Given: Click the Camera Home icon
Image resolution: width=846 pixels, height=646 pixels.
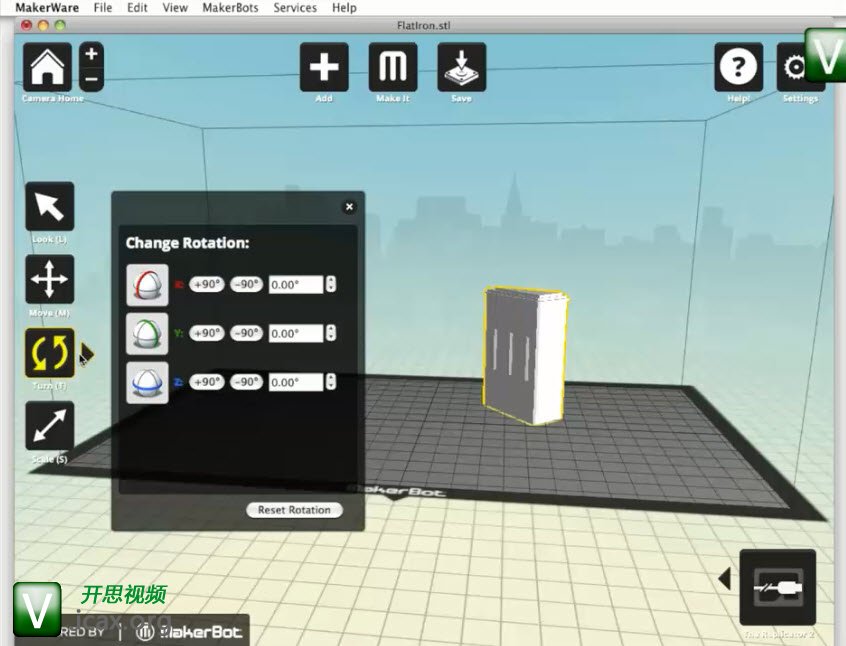Looking at the screenshot, I should click(48, 67).
